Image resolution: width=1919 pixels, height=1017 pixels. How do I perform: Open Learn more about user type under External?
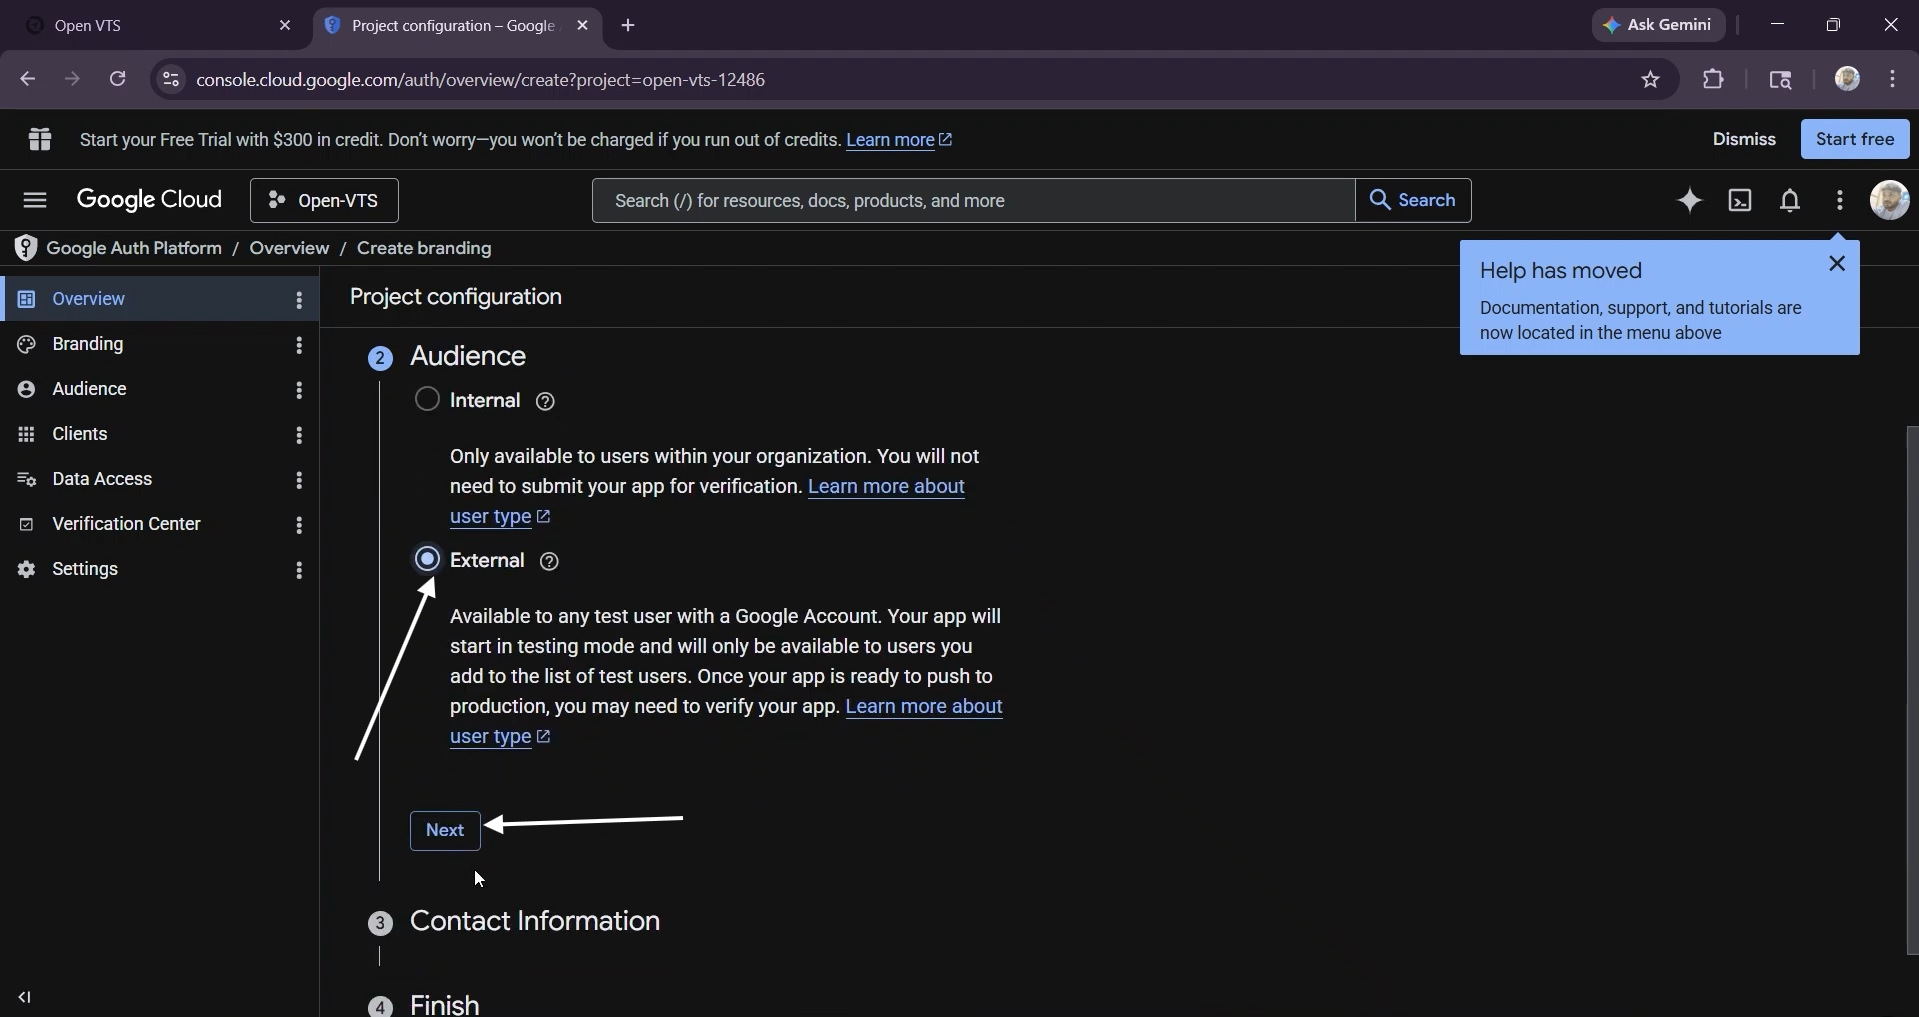[726, 722]
